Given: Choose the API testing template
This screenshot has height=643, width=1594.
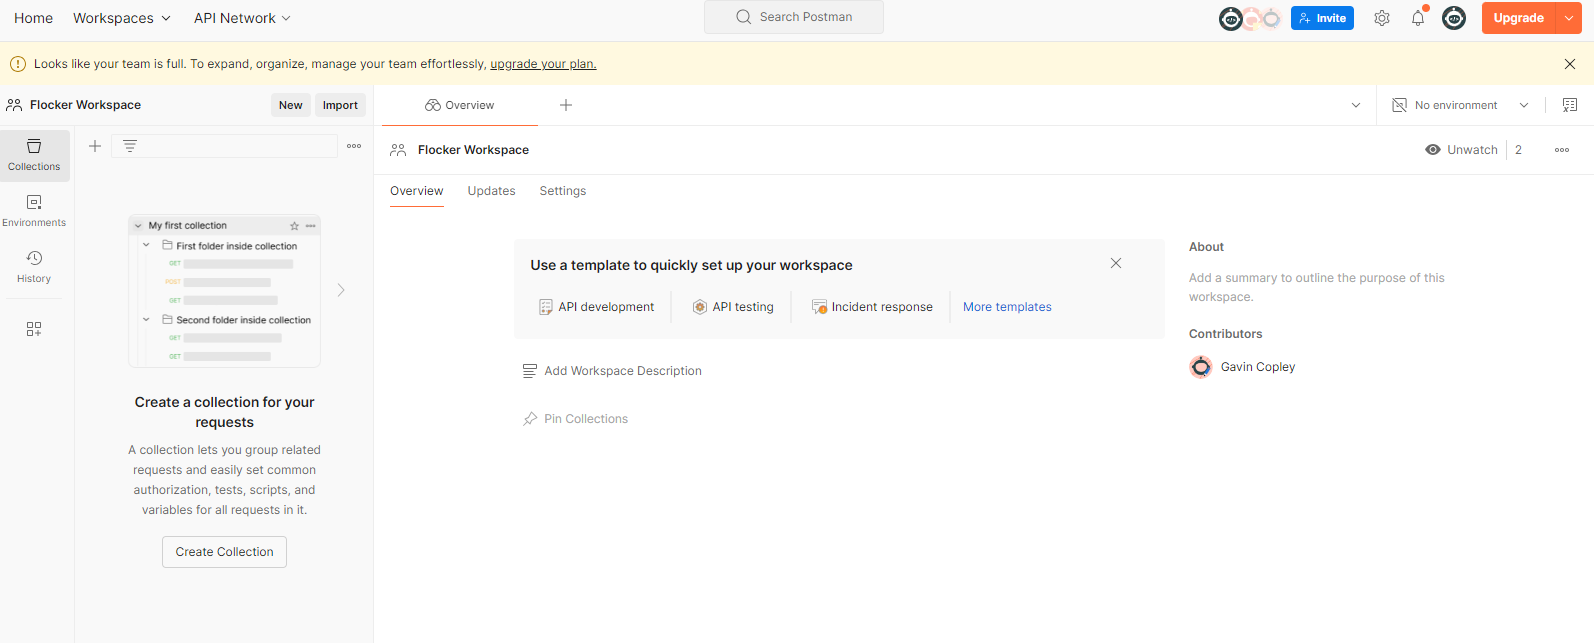Looking at the screenshot, I should (733, 307).
